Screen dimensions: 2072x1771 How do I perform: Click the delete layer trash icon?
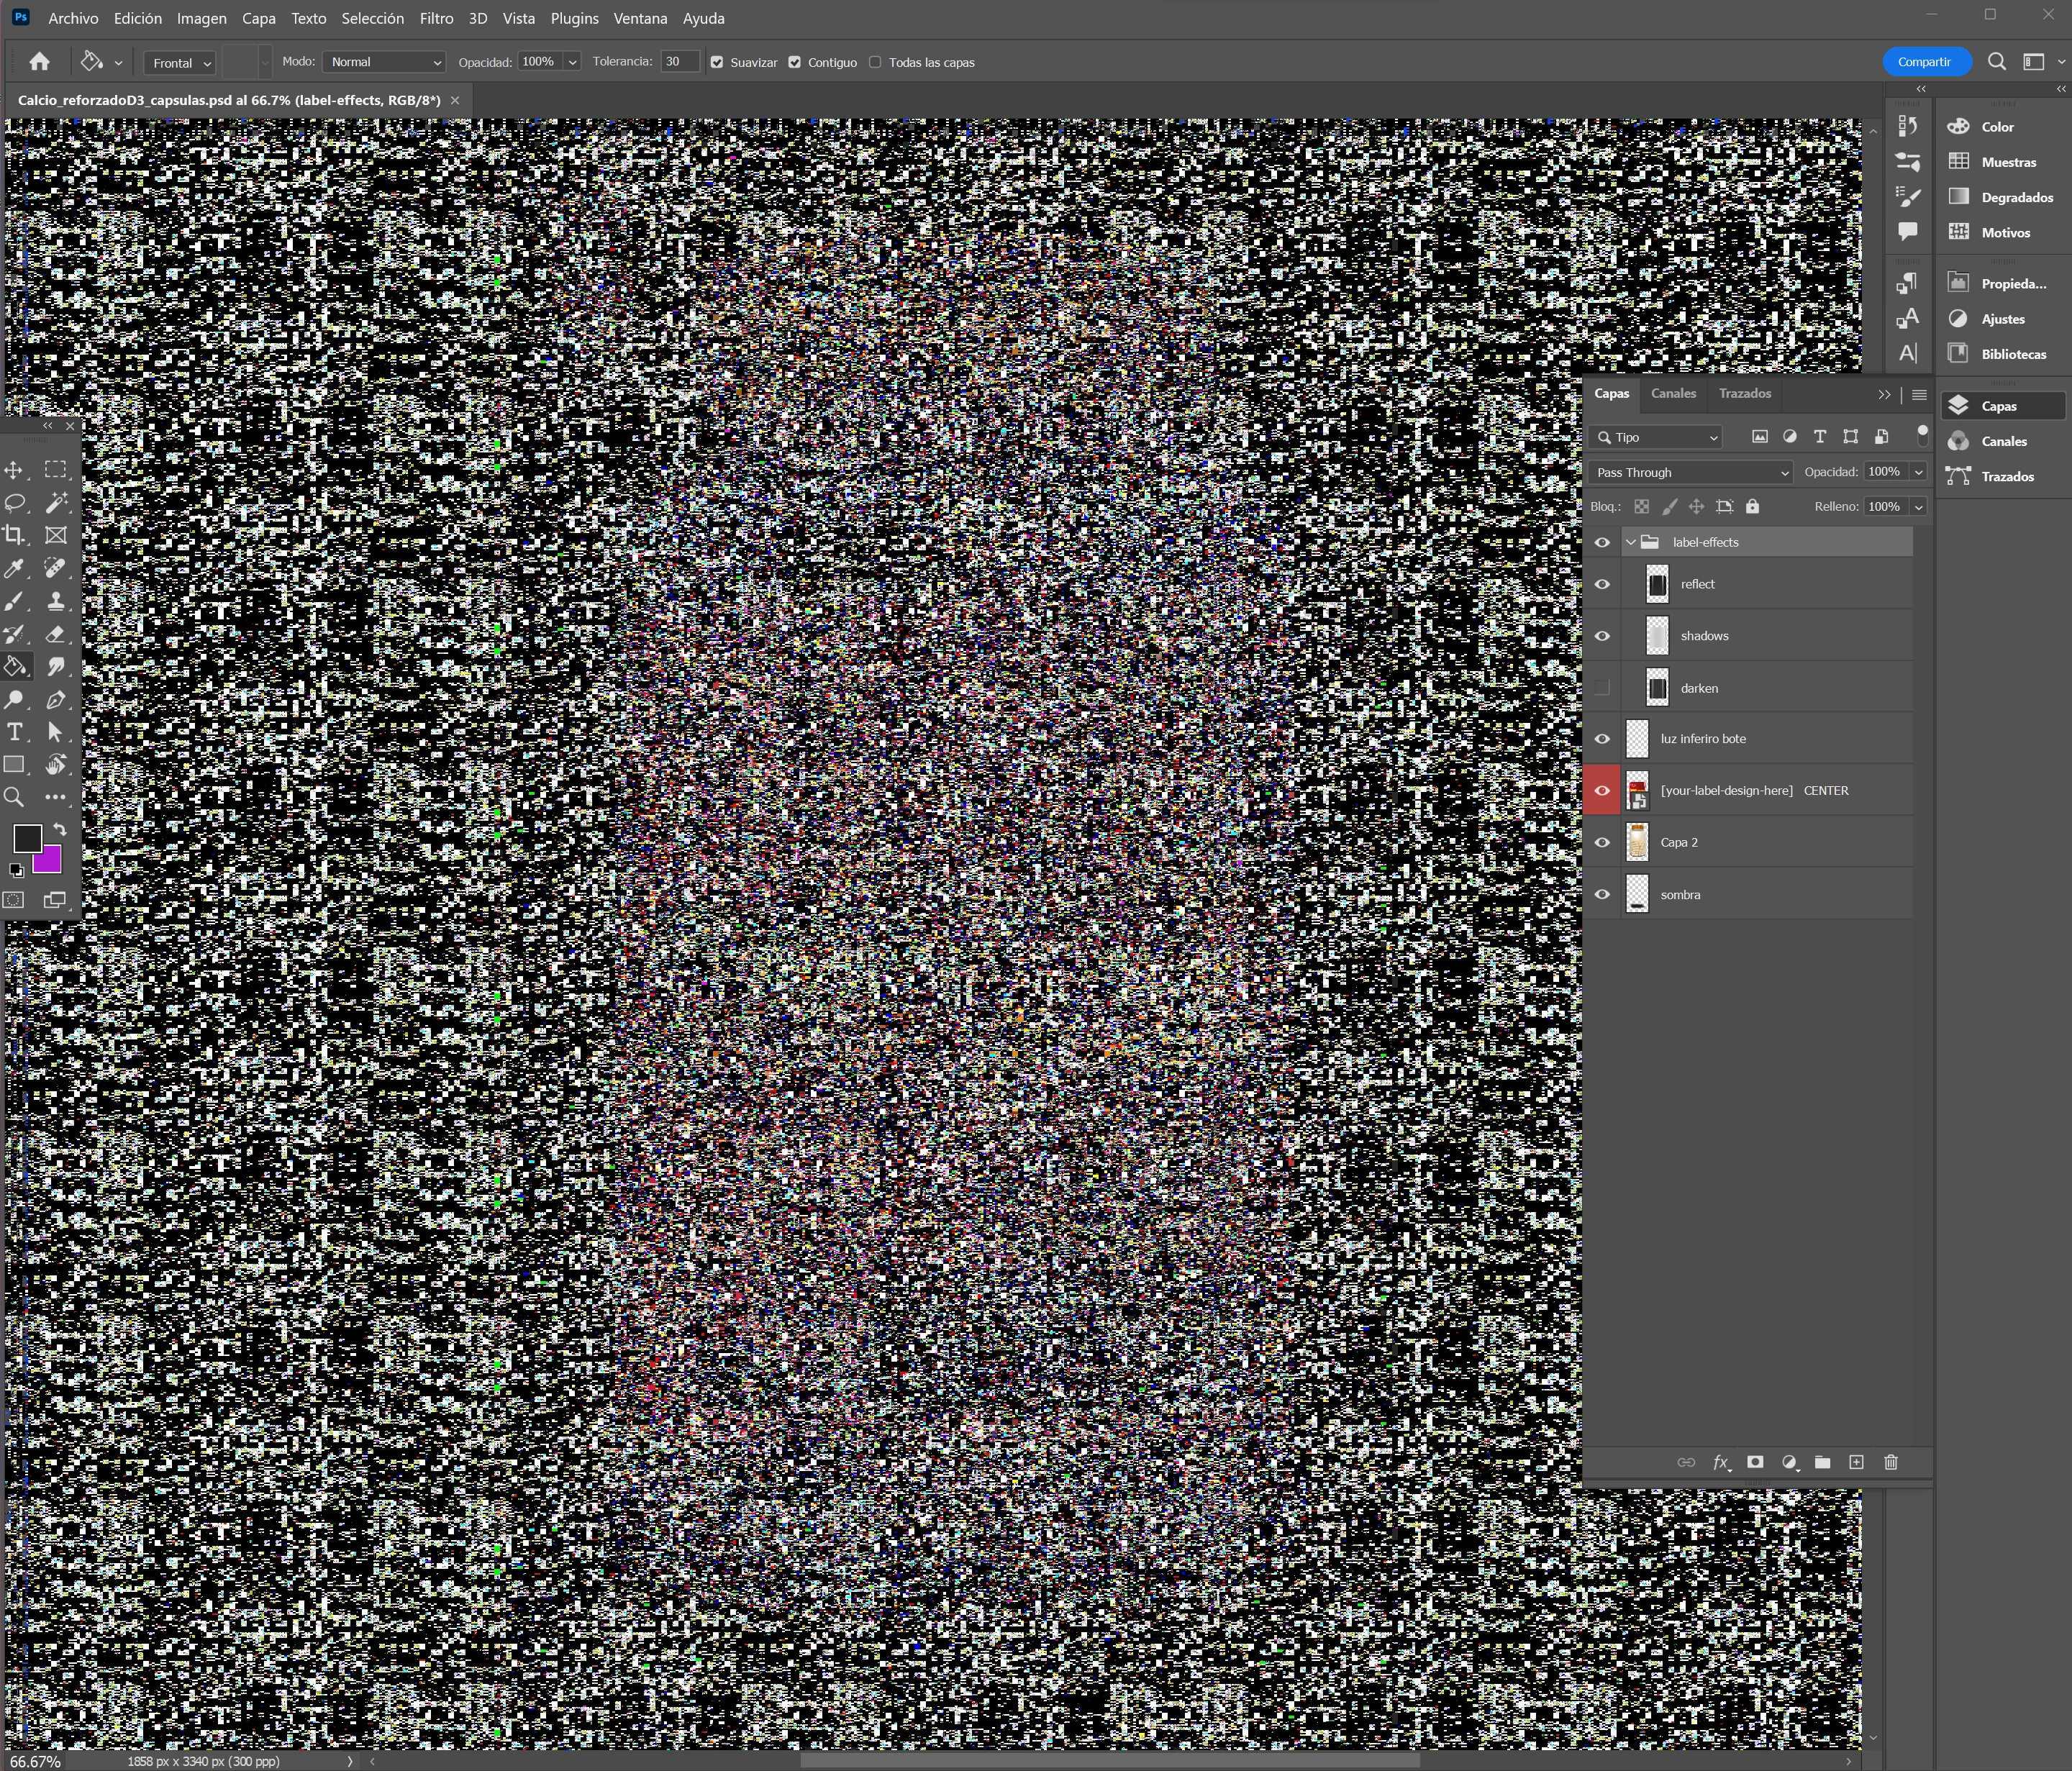1890,1462
